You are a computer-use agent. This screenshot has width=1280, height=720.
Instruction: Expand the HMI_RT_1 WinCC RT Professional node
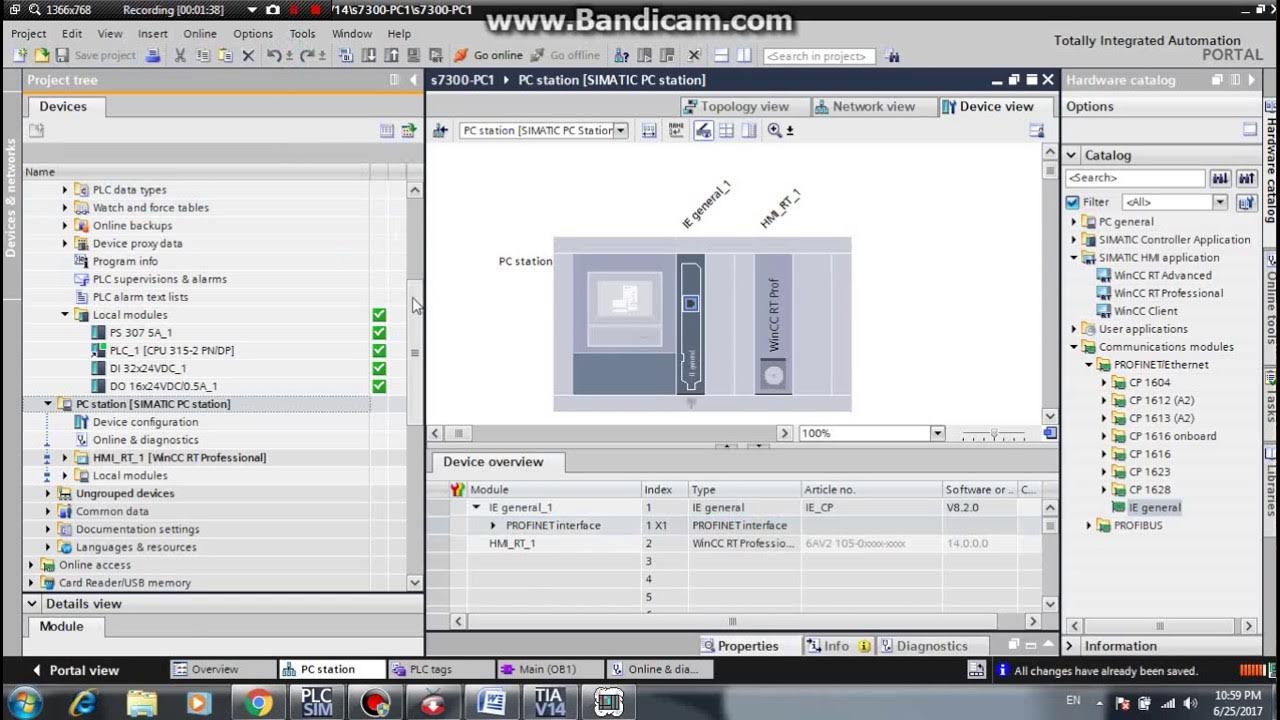tap(65, 458)
